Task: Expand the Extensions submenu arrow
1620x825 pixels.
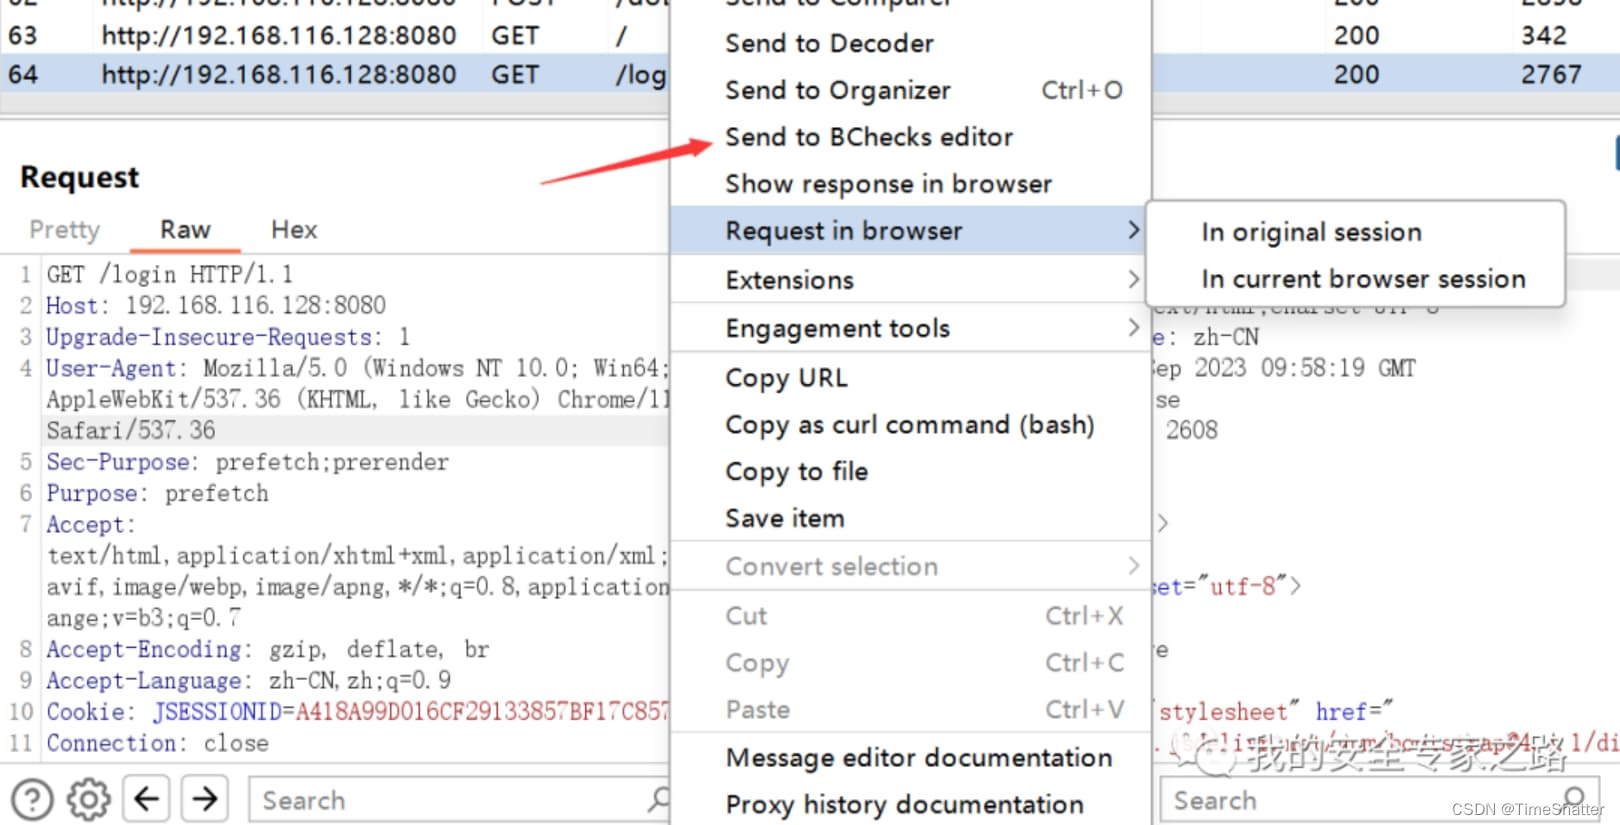Action: tap(1133, 279)
